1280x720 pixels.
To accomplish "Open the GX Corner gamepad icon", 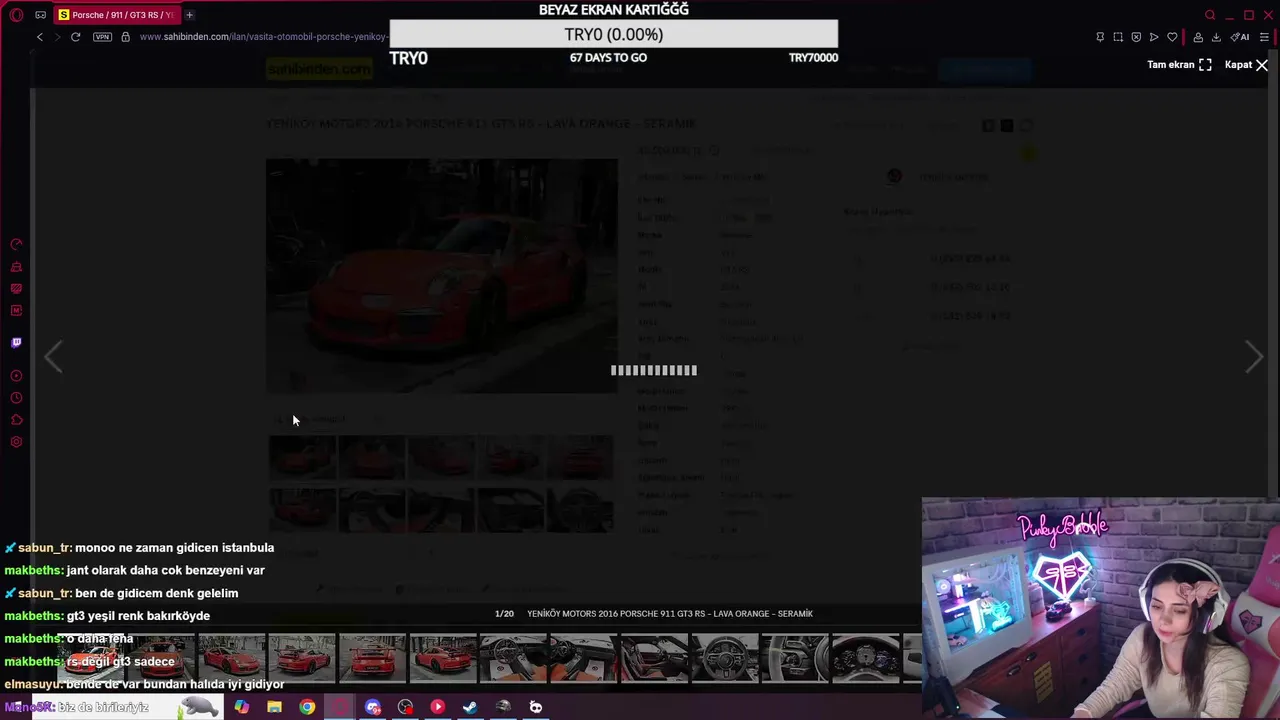I will pos(40,15).
